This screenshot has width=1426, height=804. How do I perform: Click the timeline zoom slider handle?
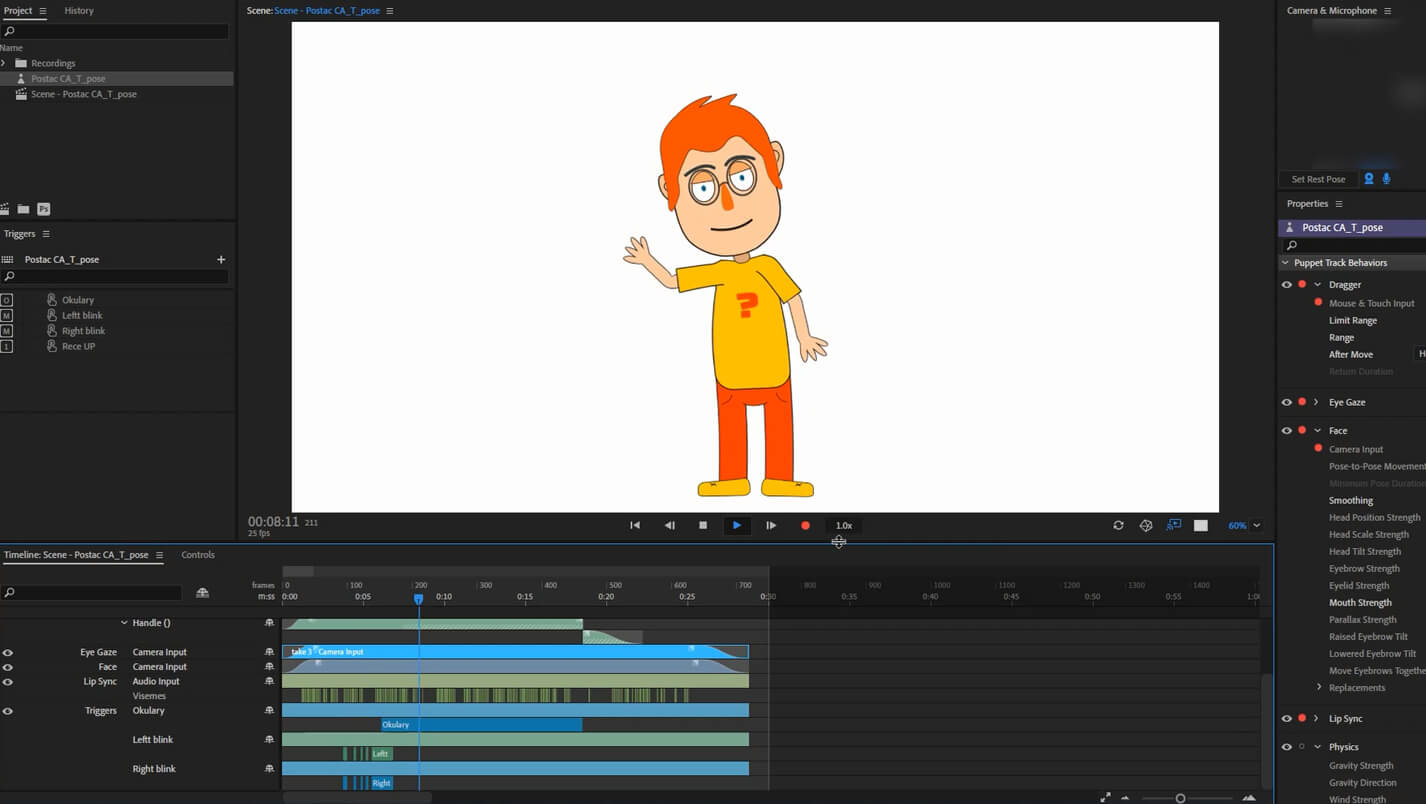tap(1180, 798)
